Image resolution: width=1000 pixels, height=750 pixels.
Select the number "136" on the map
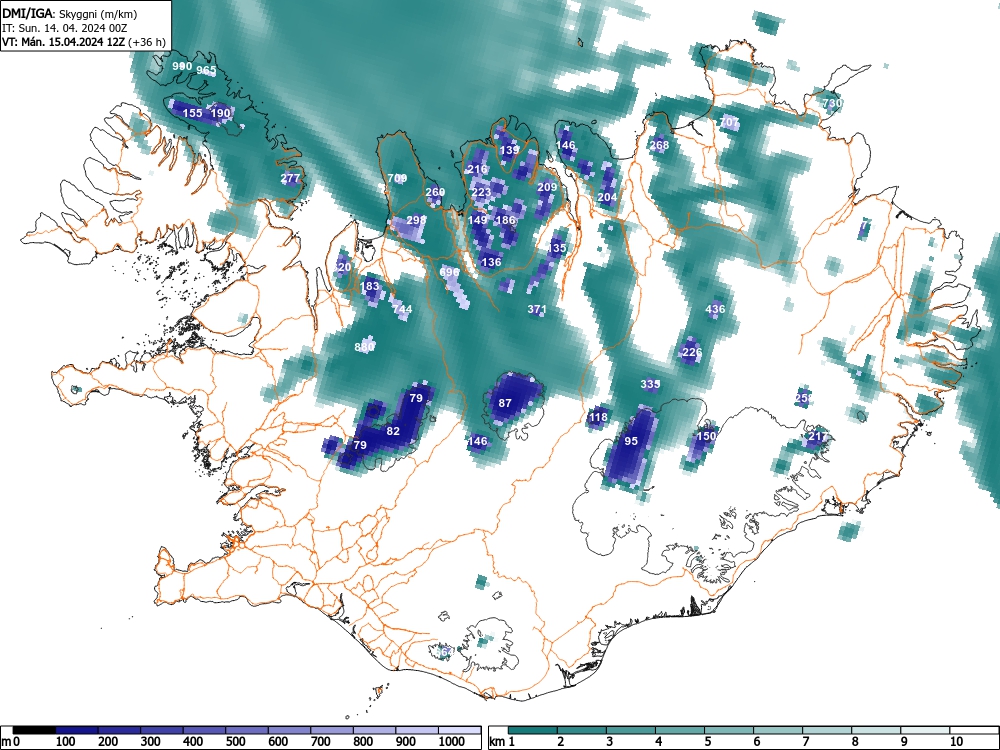click(x=491, y=261)
